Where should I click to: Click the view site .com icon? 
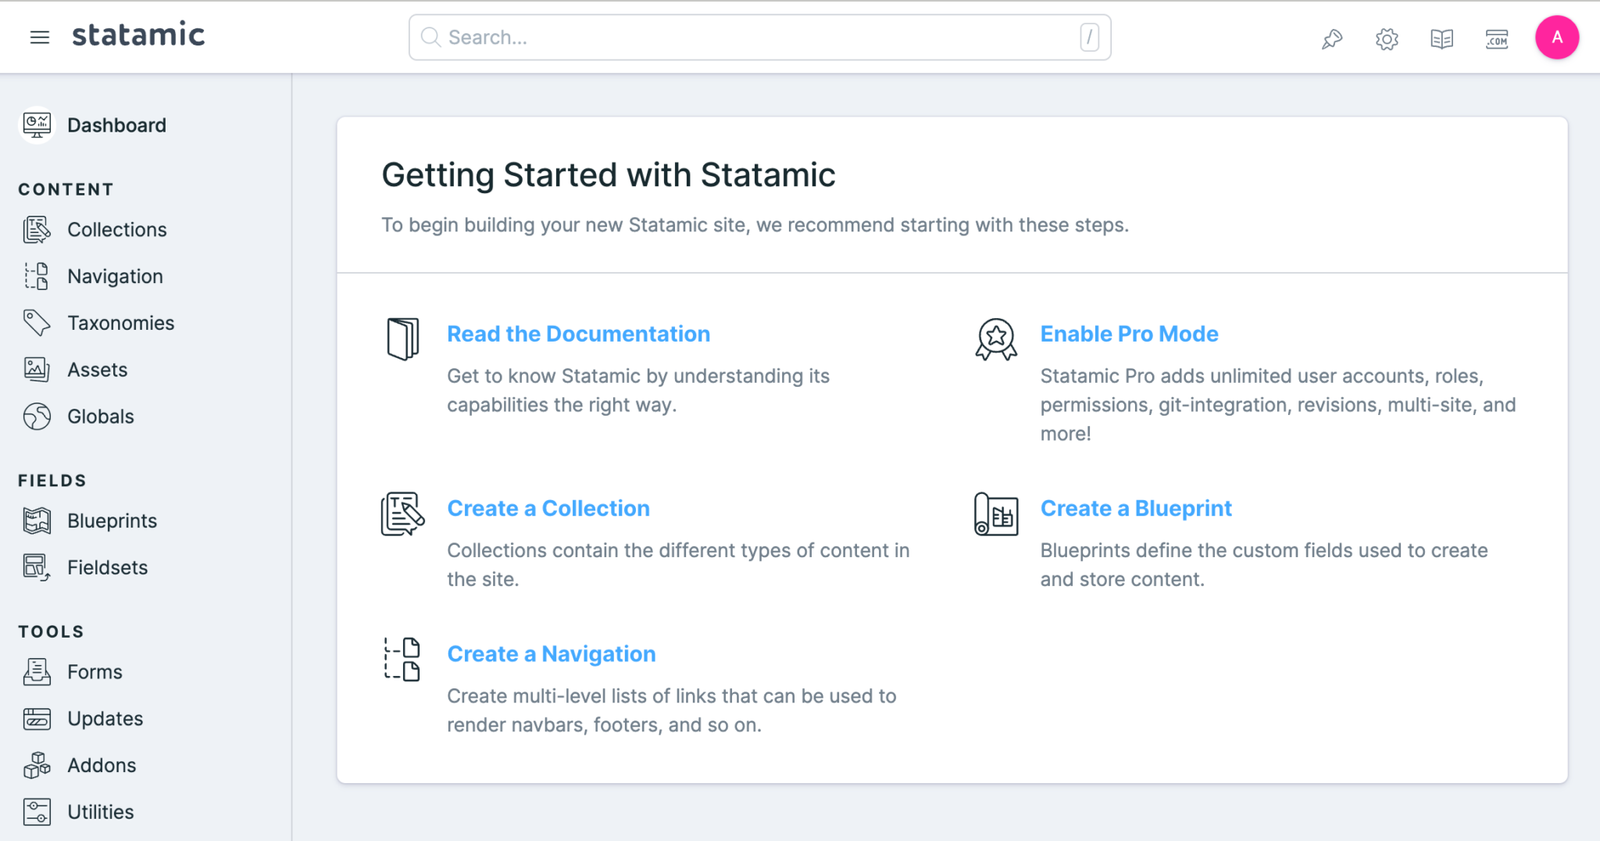coord(1496,39)
